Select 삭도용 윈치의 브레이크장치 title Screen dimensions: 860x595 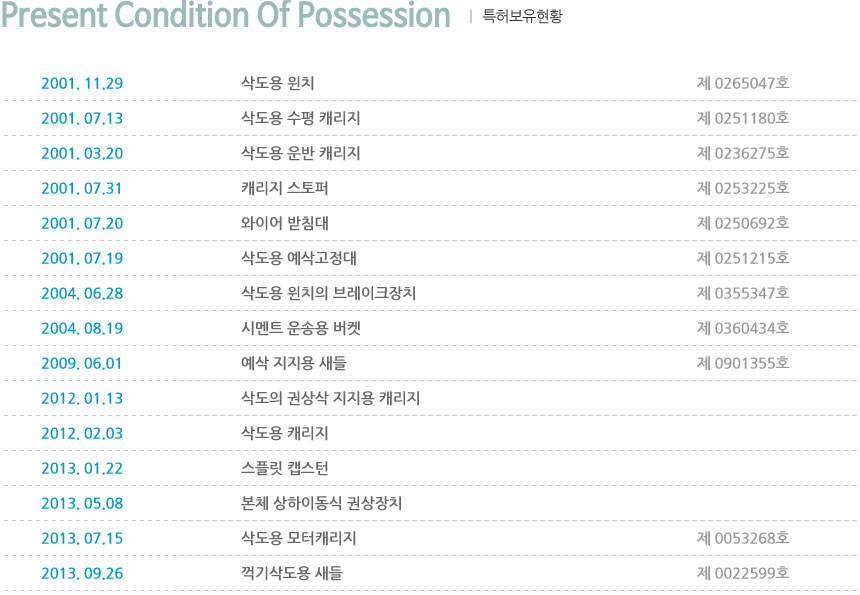(329, 293)
